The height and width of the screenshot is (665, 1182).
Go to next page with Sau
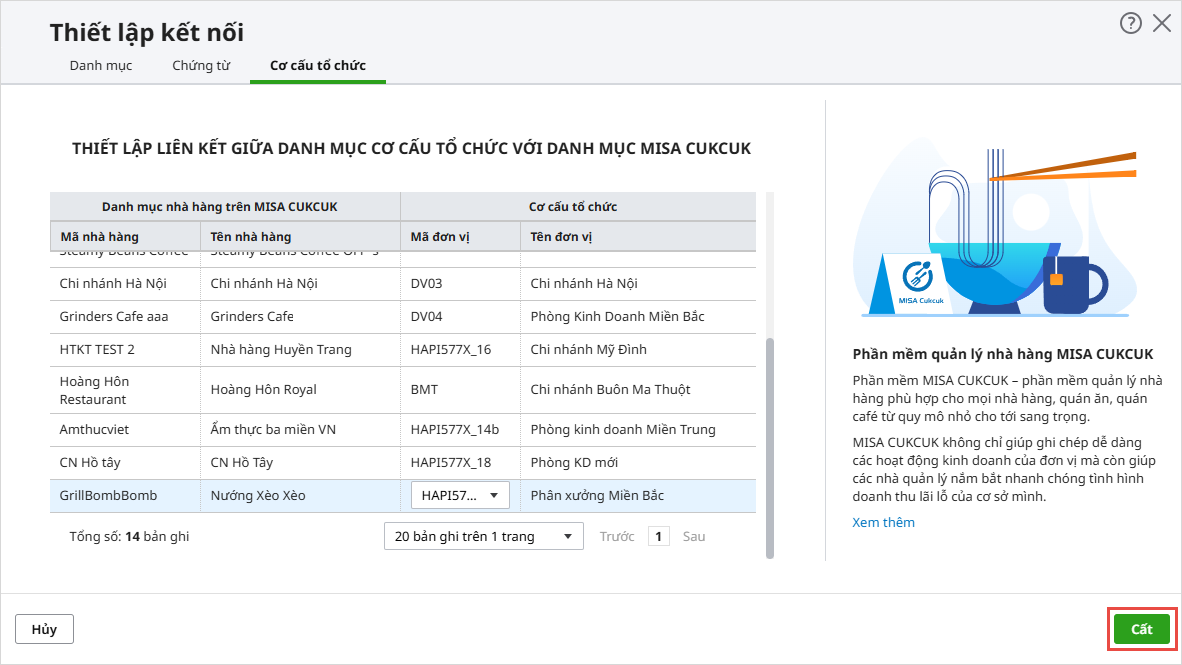(694, 537)
